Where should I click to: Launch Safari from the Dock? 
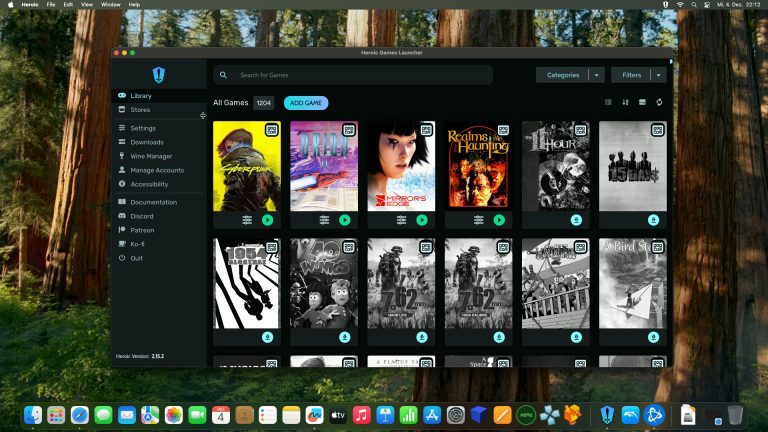(80, 415)
